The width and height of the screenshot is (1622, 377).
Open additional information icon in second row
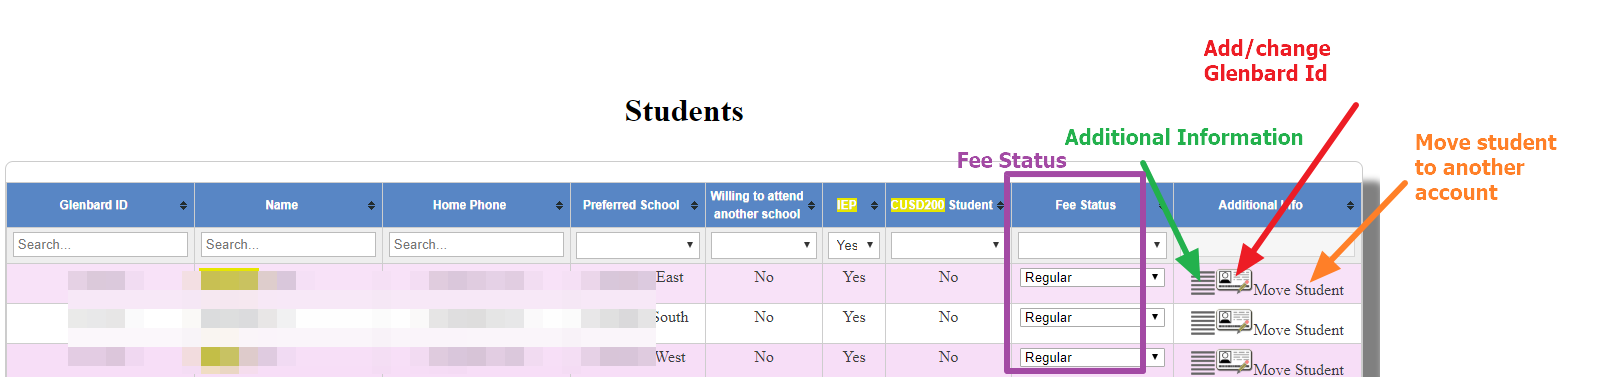pos(1203,322)
